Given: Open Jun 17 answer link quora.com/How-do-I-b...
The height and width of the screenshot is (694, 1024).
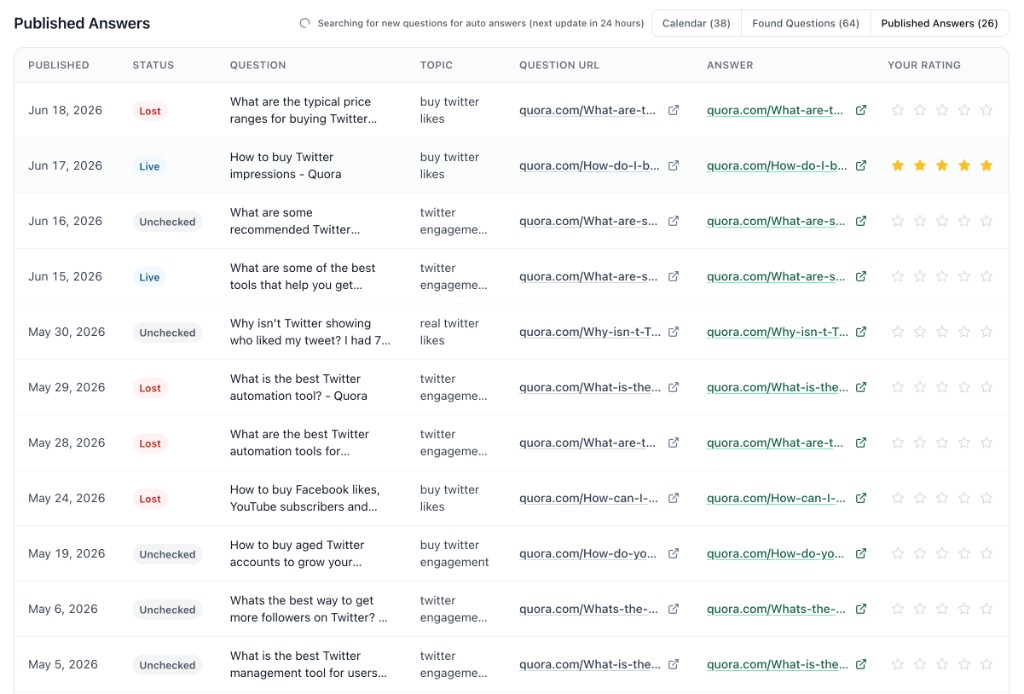Looking at the screenshot, I should pos(776,166).
